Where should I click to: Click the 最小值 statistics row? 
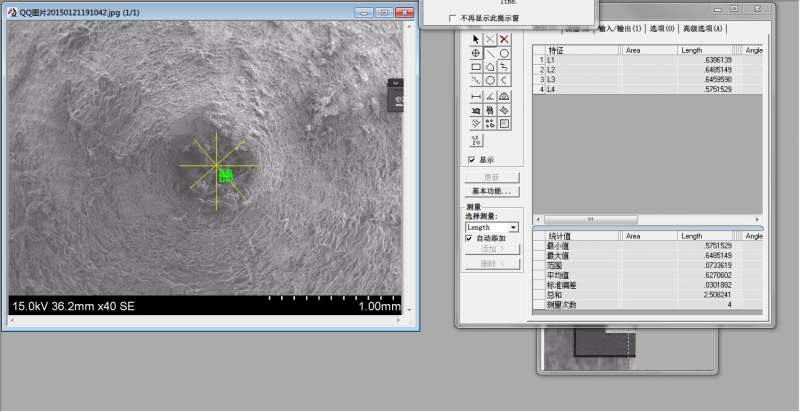tap(648, 246)
